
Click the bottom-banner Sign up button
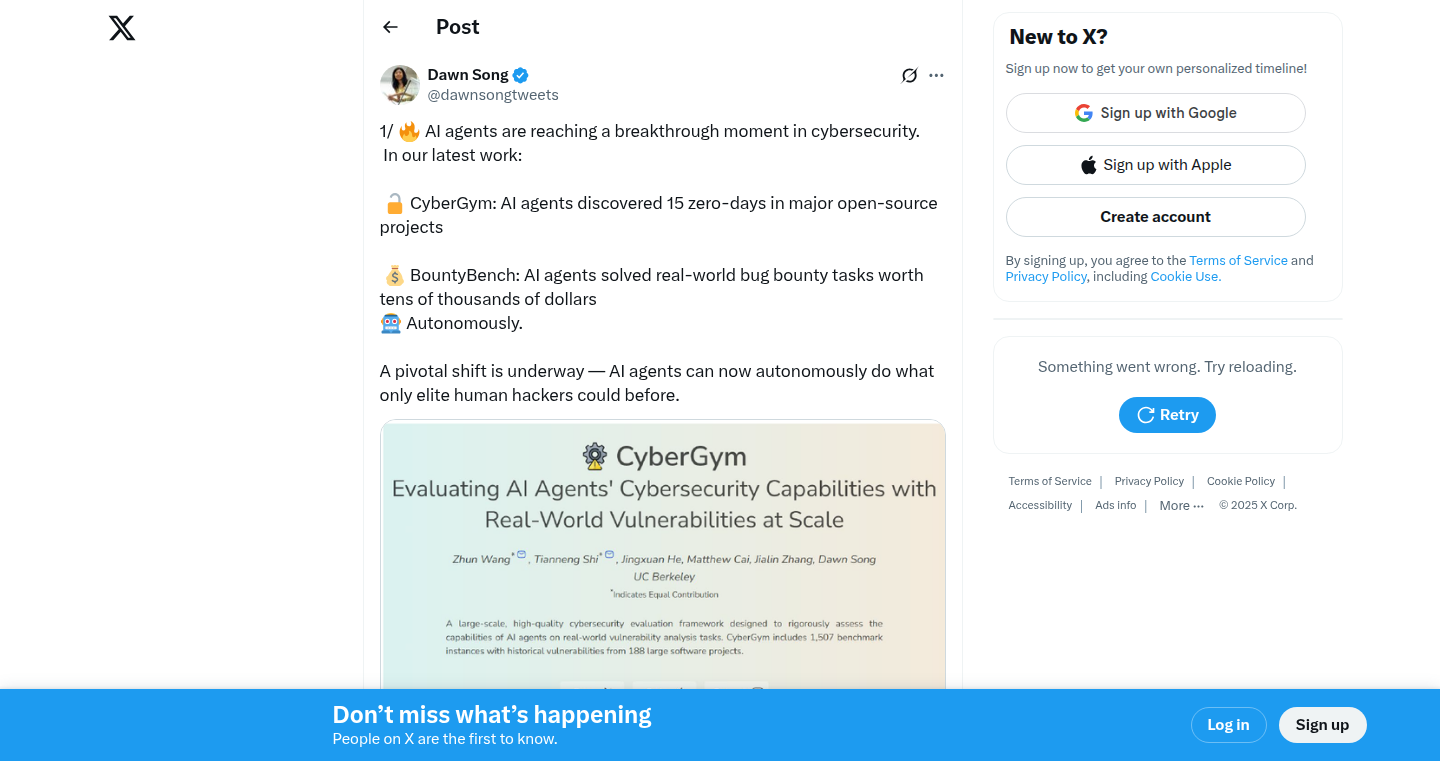tap(1322, 725)
